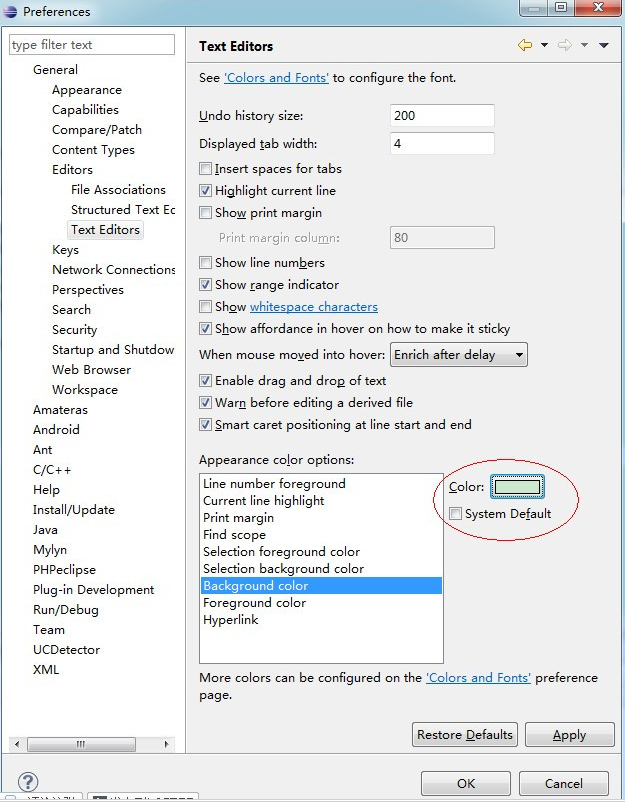
Task: Click the Undo history size field
Action: point(441,116)
